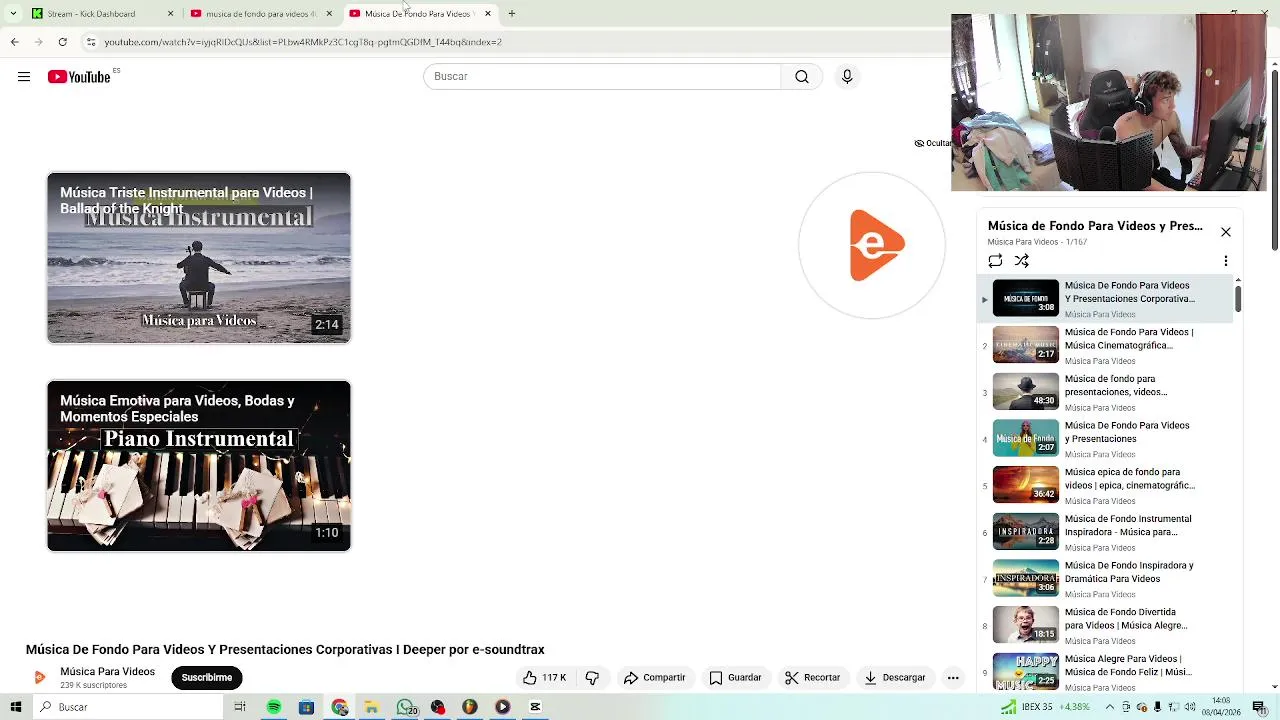Close the musica de fondo search tab
Image resolution: width=1280 pixels, height=720 pixels.
point(329,14)
